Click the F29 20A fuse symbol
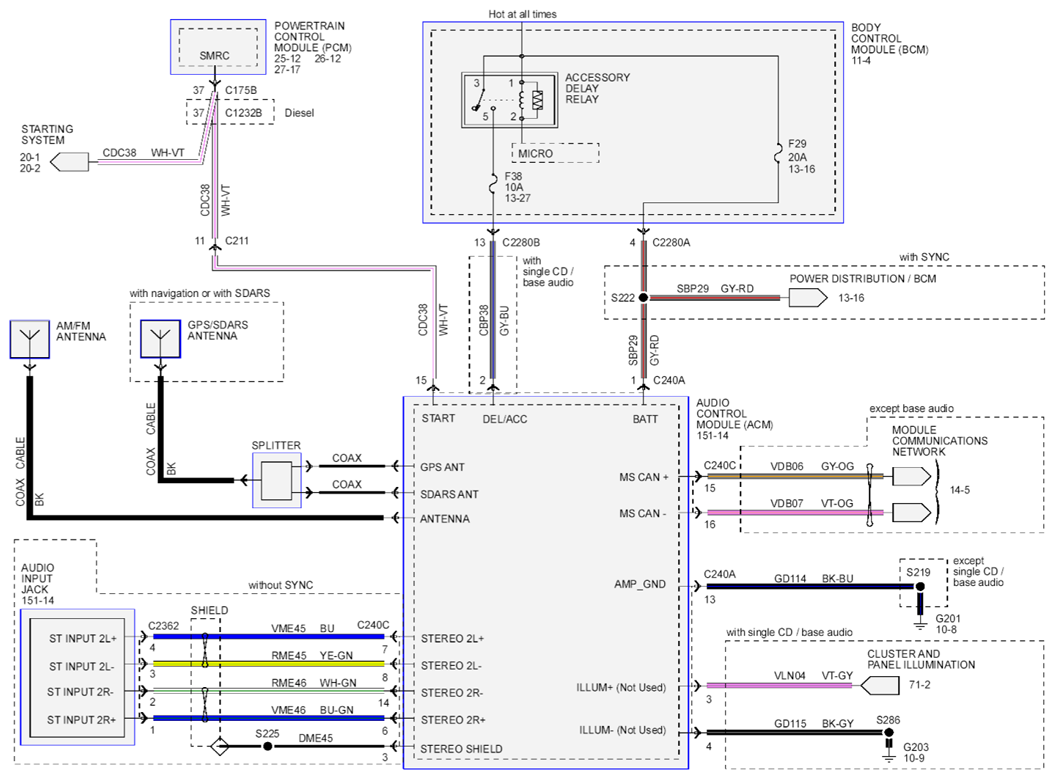Viewport: 1055px width, 779px height. [x=778, y=154]
